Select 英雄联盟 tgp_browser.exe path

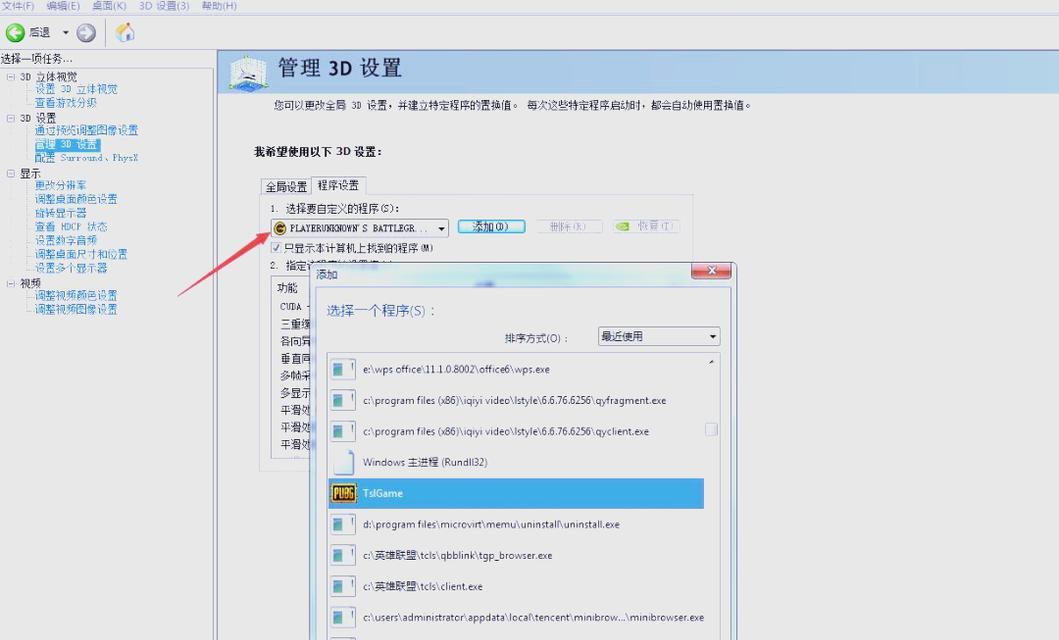coord(458,556)
